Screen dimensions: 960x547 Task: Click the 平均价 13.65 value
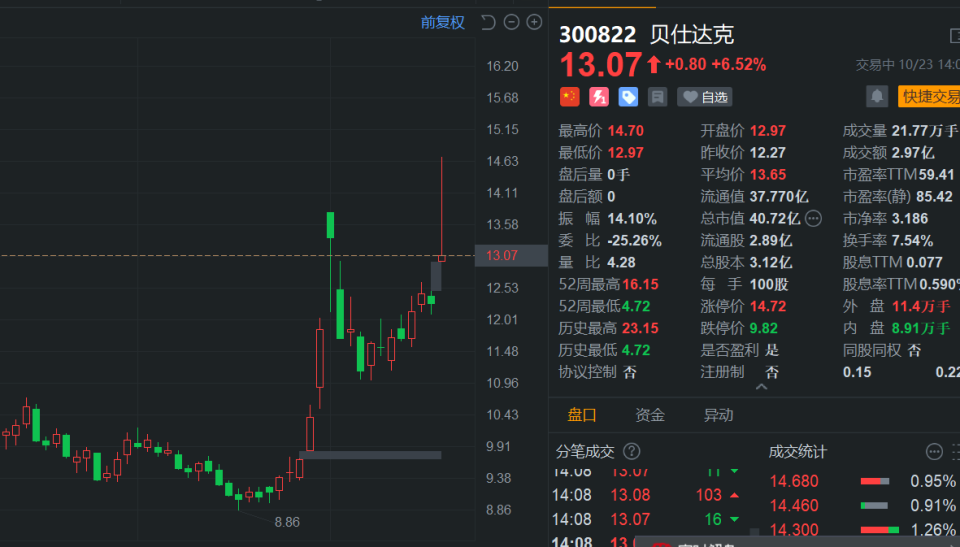(768, 175)
